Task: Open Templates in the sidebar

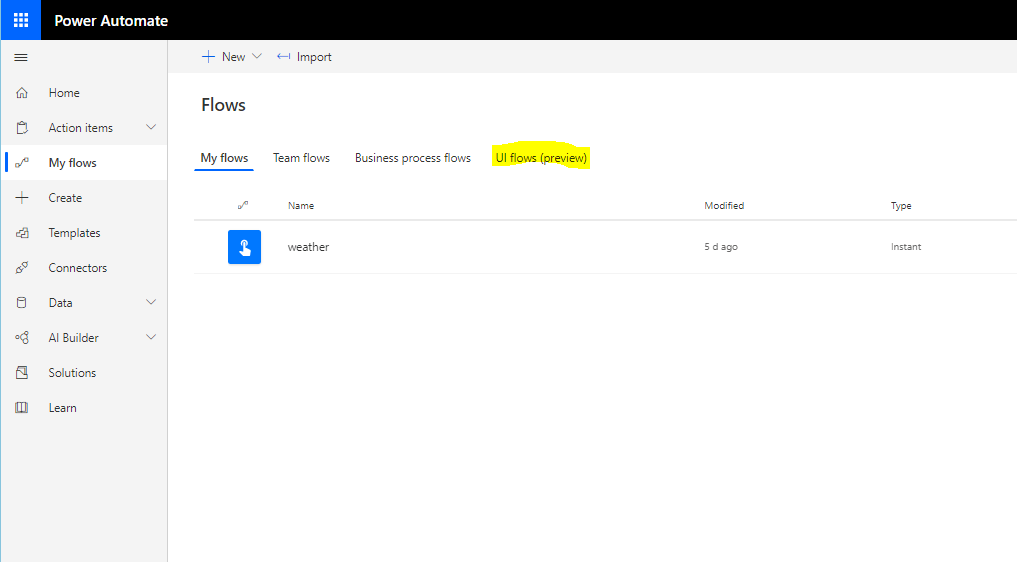Action: [75, 233]
